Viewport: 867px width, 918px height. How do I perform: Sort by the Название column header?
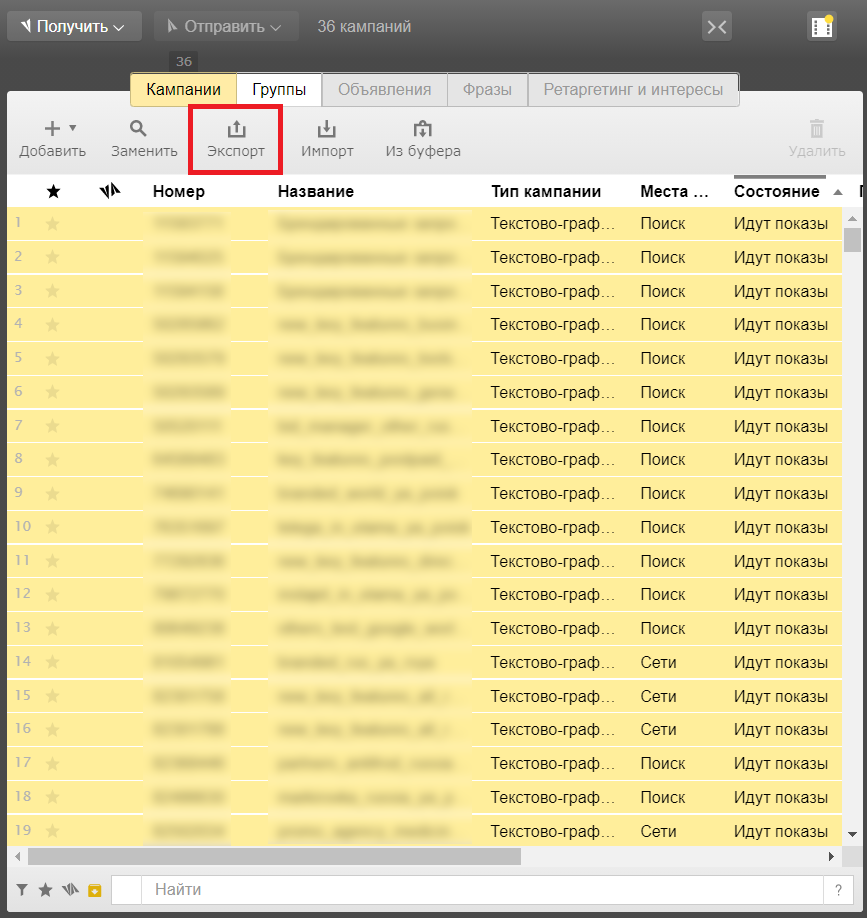pyautogui.click(x=315, y=191)
